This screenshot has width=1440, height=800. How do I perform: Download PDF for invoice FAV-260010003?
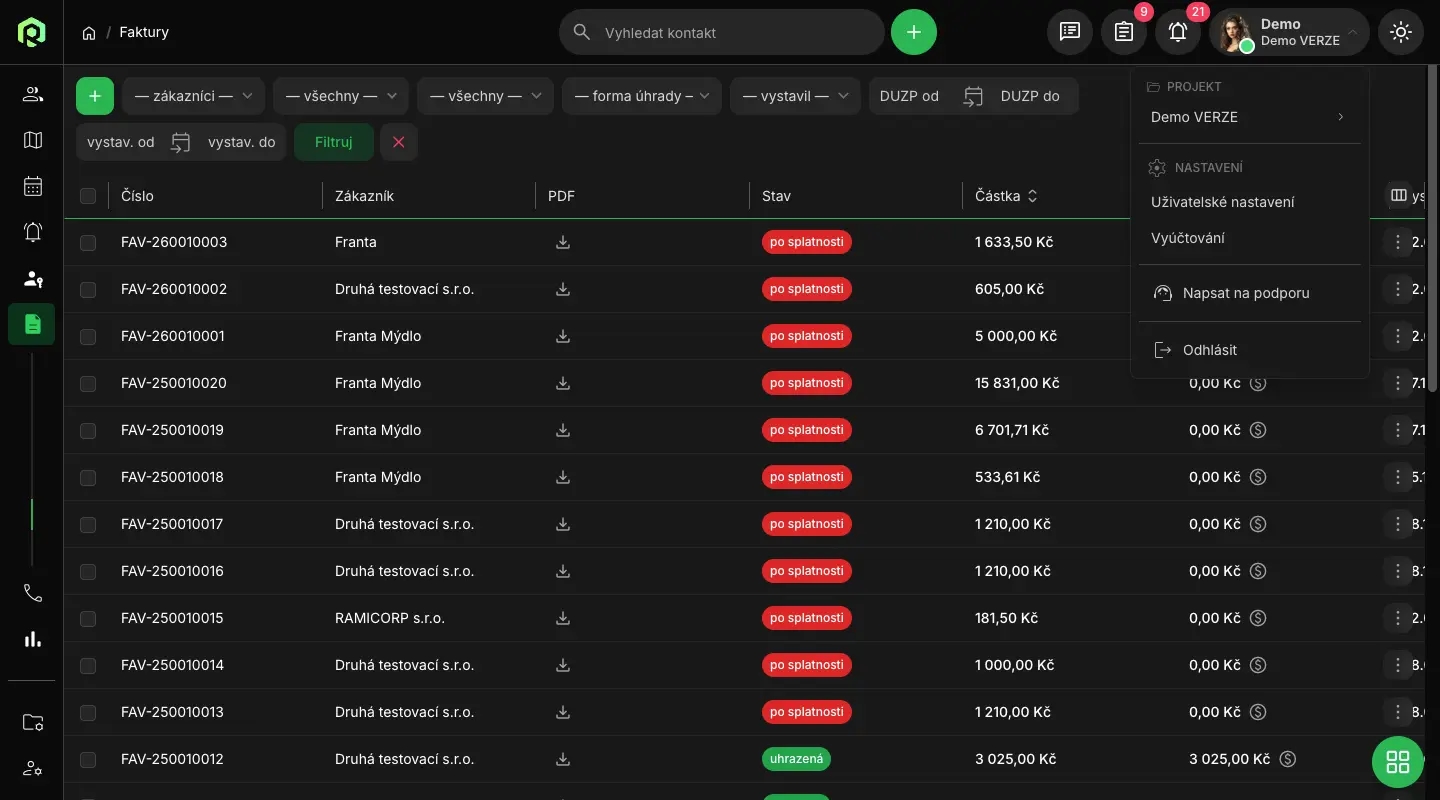(563, 242)
